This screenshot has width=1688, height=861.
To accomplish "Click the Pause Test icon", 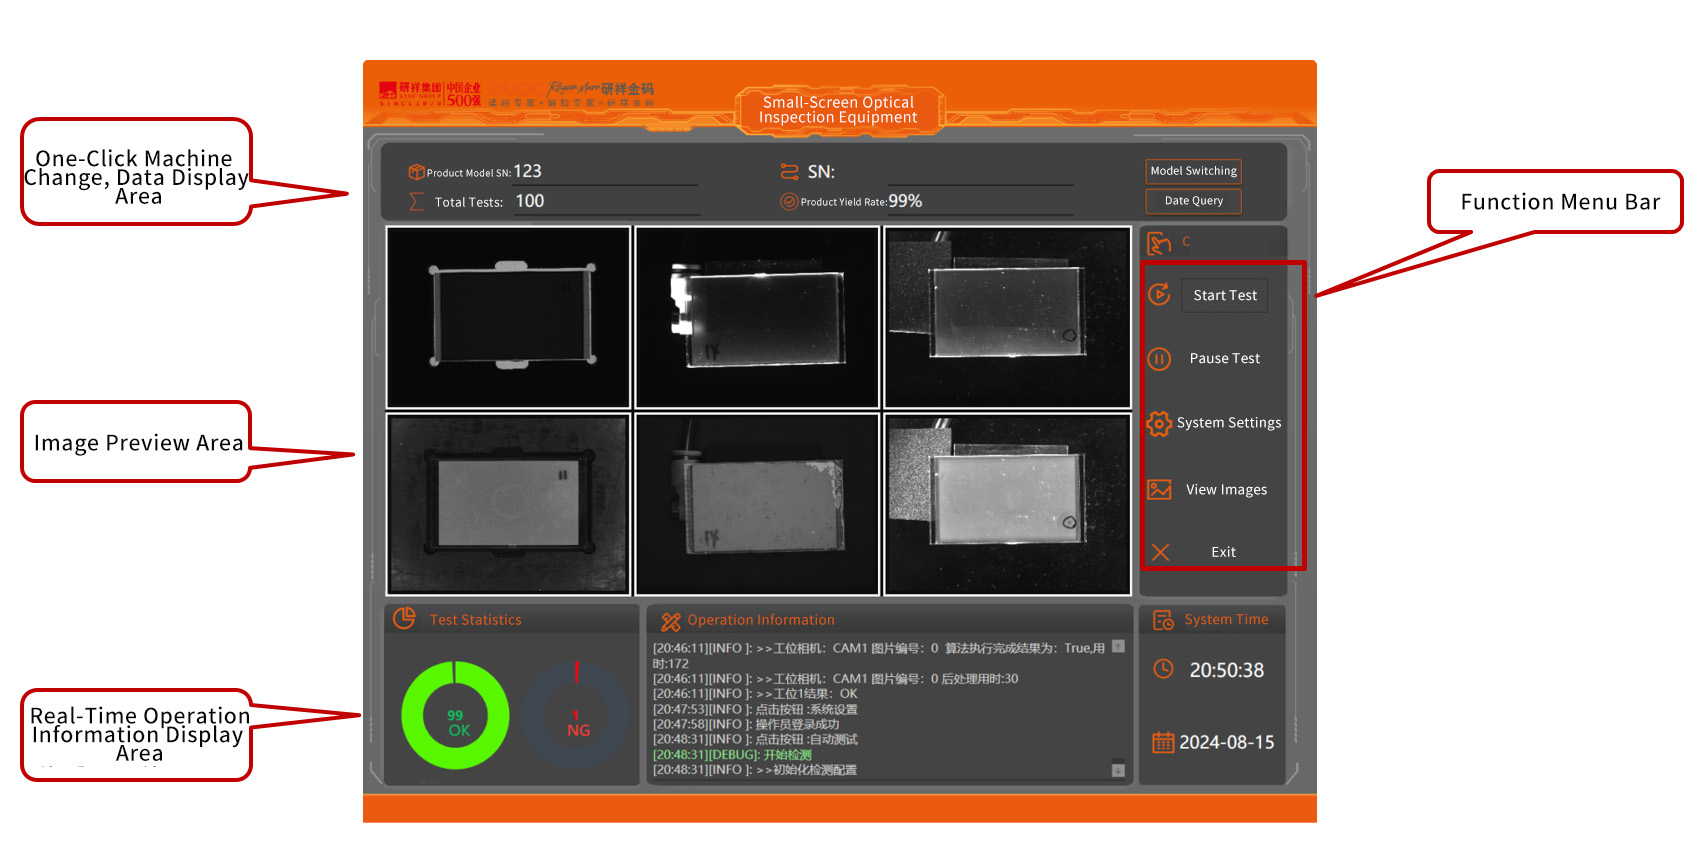I will 1159,359.
